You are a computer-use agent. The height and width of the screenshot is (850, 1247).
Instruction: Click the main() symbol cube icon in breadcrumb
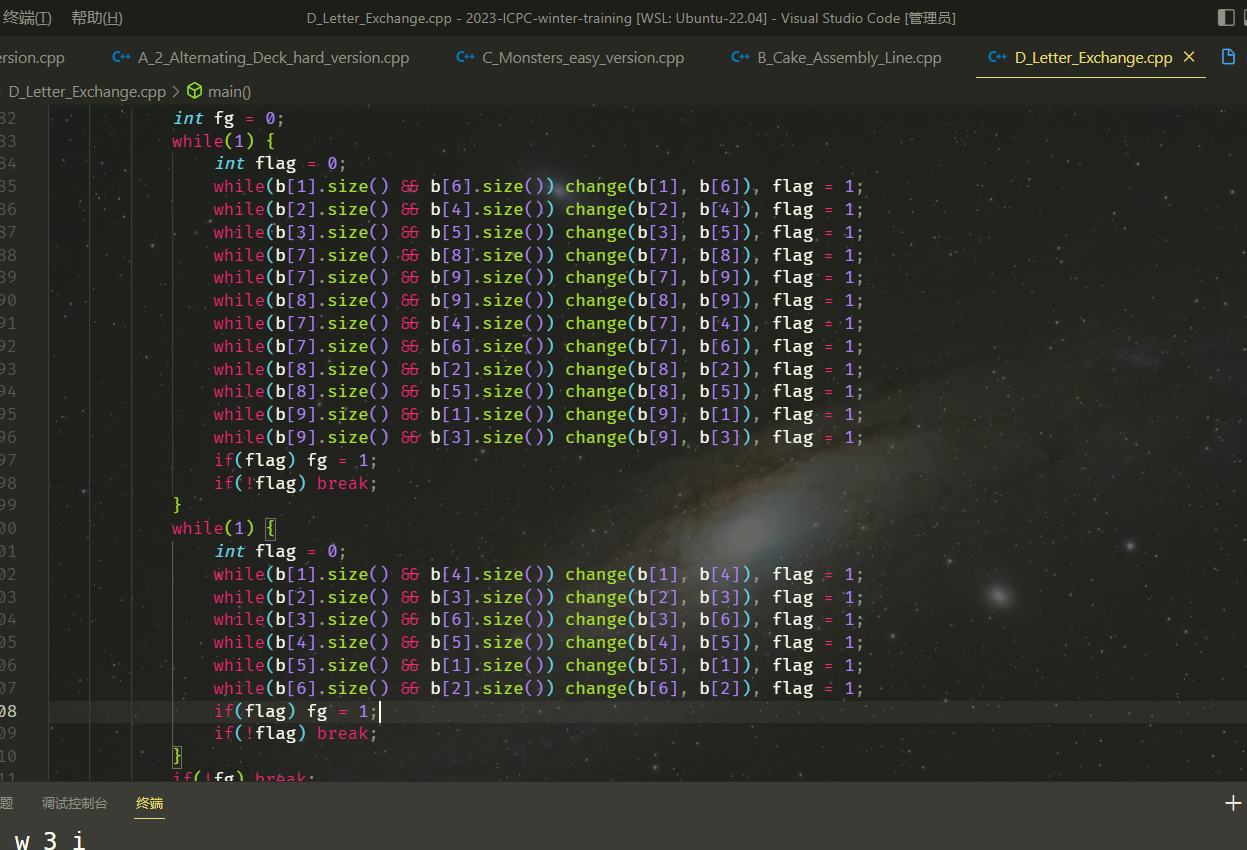(194, 91)
